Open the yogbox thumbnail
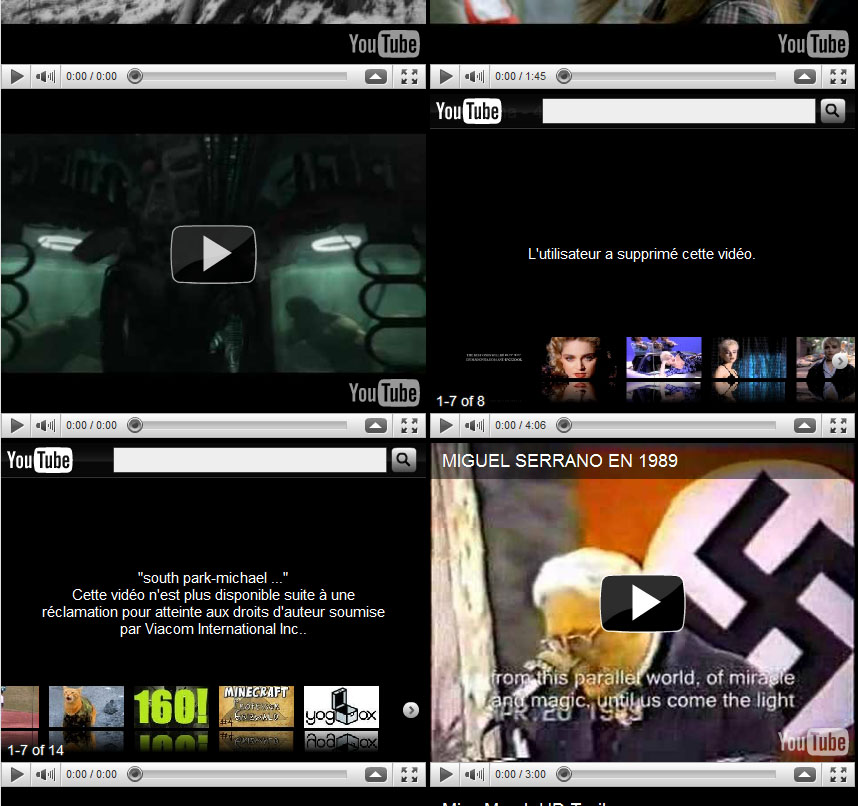Image resolution: width=858 pixels, height=806 pixels. pos(341,707)
